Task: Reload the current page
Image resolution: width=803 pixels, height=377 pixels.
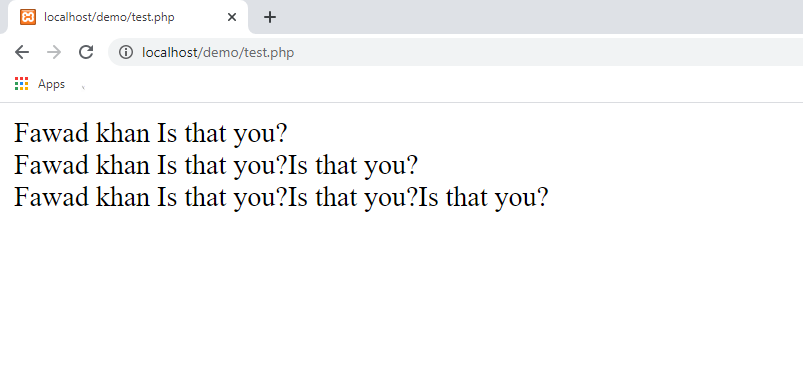Action: [x=86, y=52]
